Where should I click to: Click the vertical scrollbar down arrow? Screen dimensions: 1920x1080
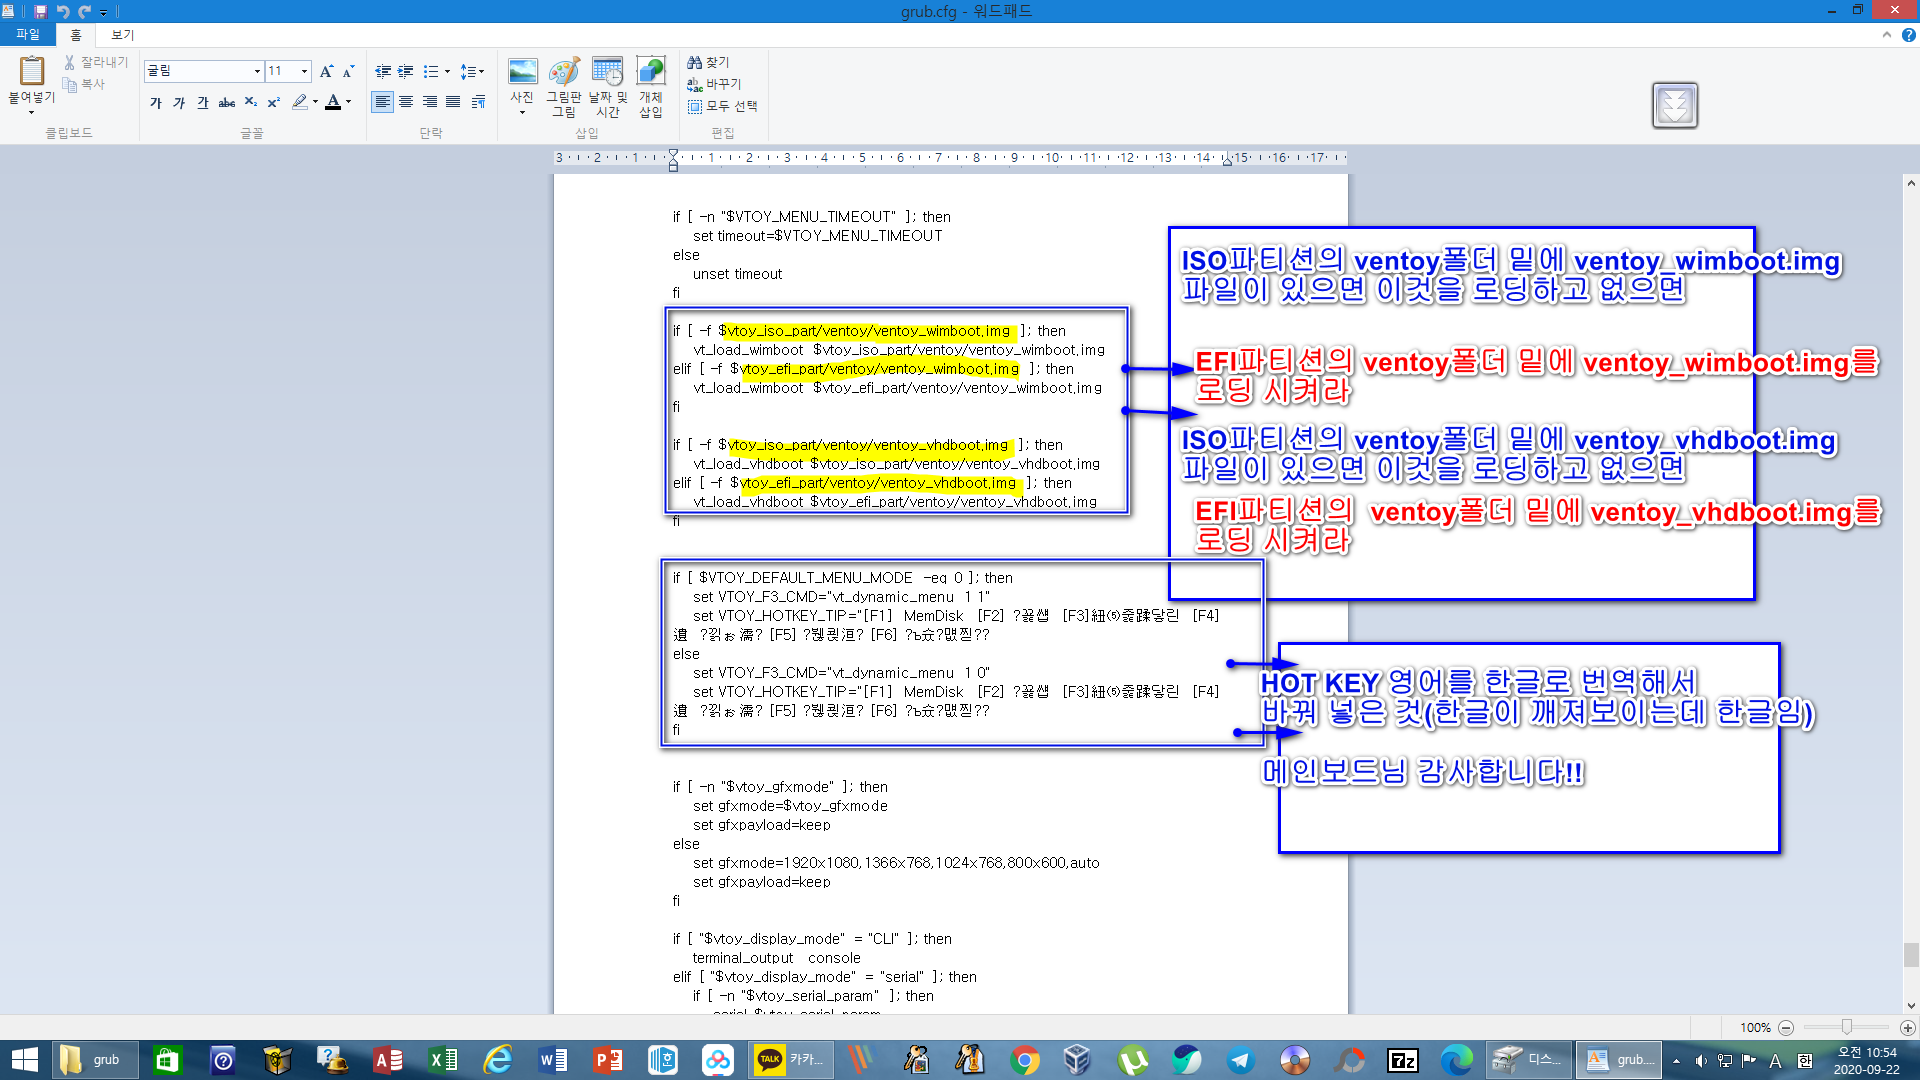point(1911,1006)
